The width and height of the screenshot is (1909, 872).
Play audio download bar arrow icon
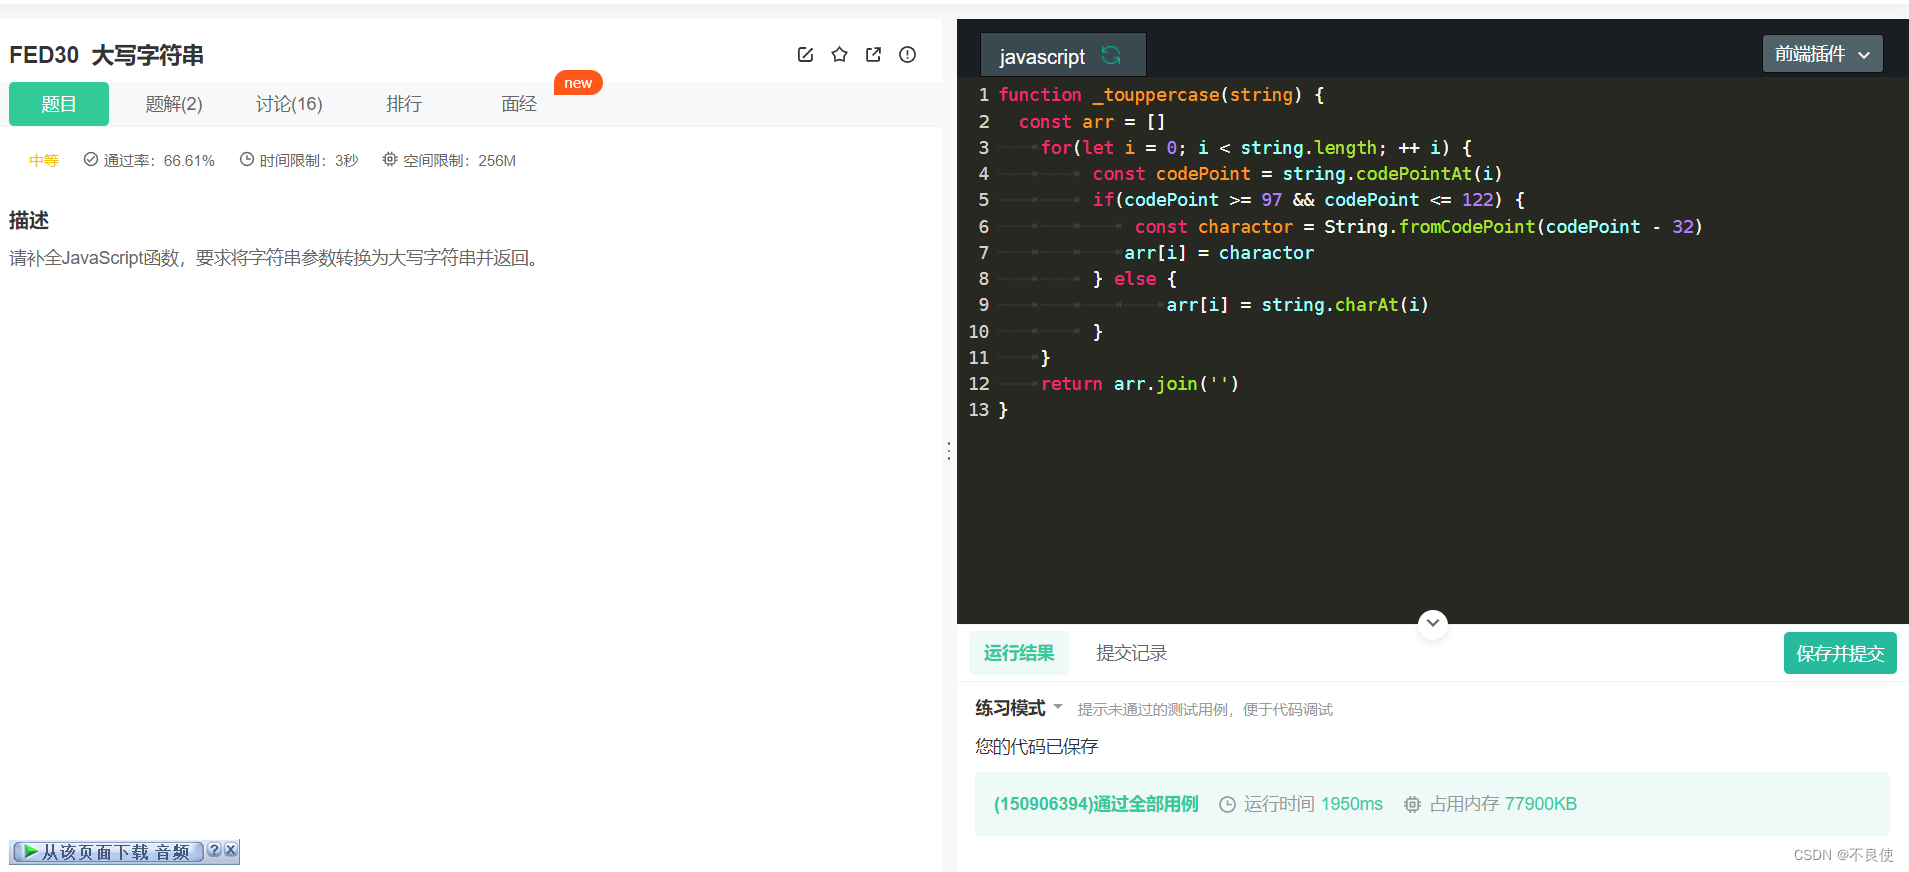point(31,851)
